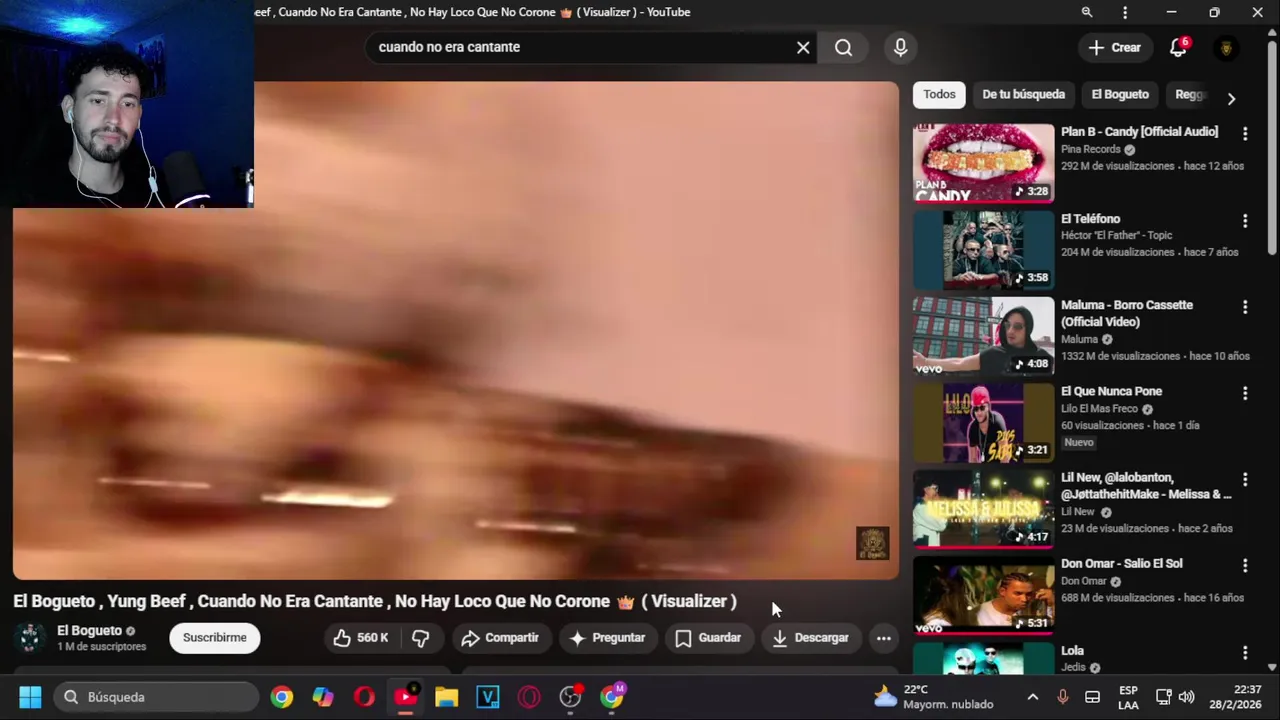Open options for Don Omar video

1245,565
